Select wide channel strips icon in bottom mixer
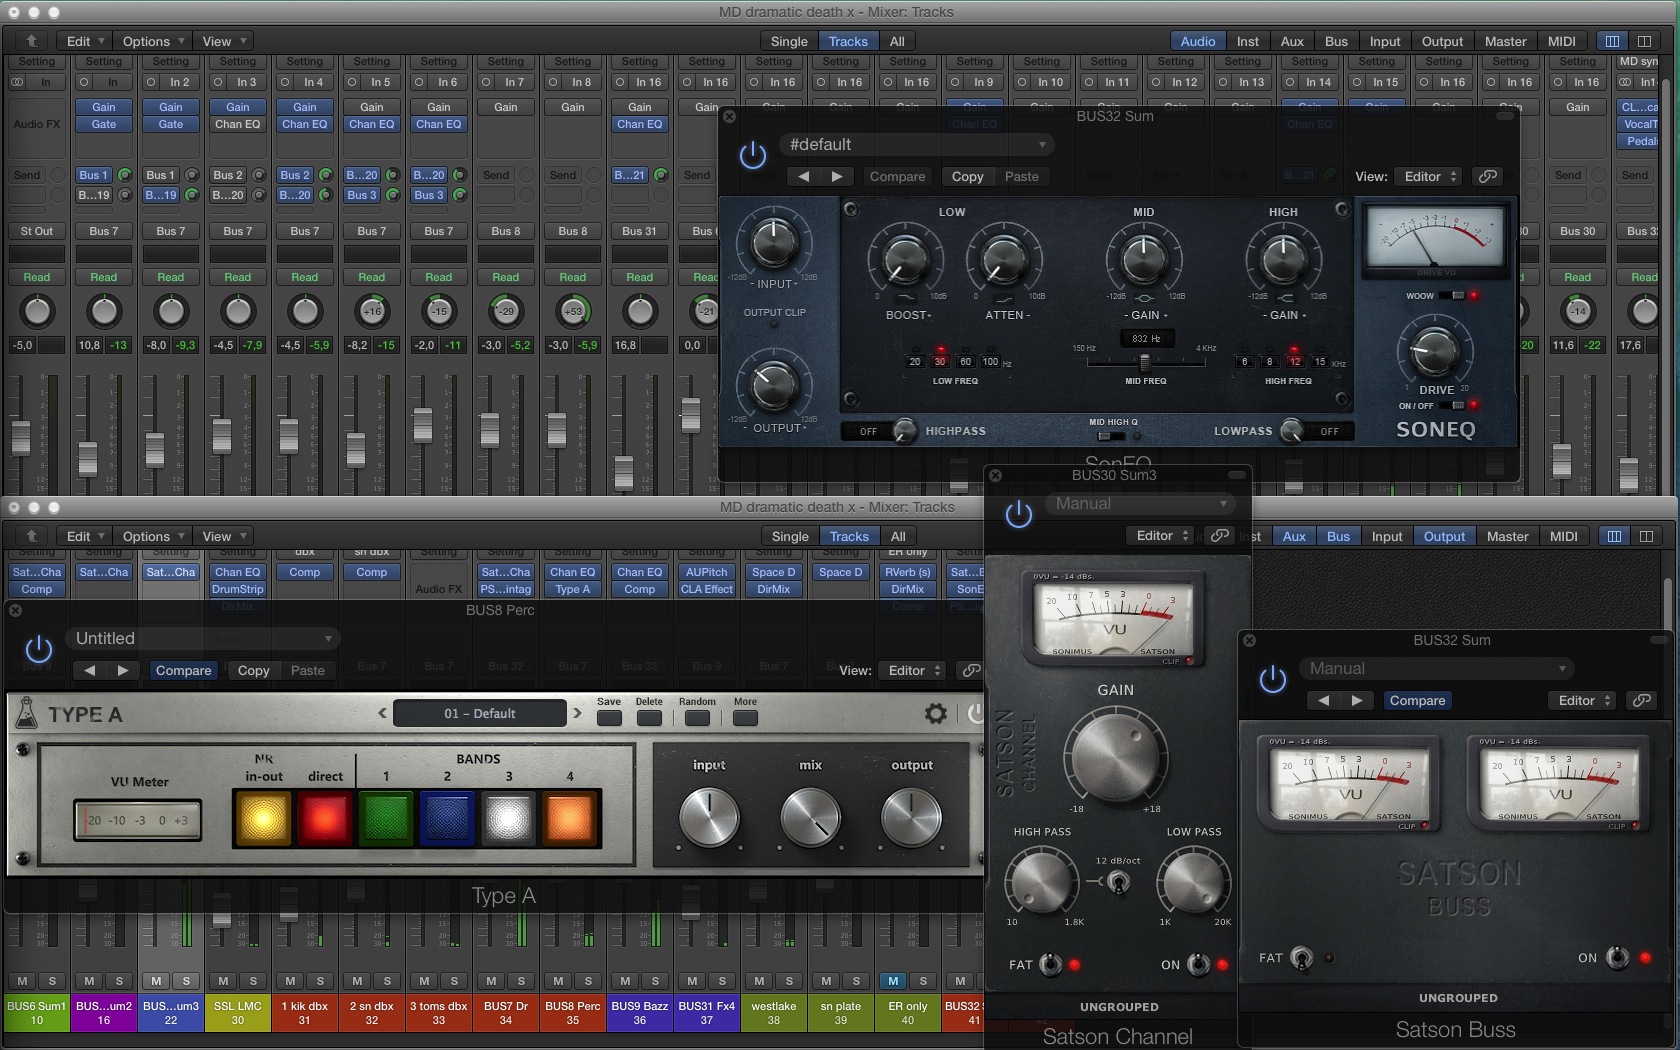The width and height of the screenshot is (1680, 1050). point(1646,536)
